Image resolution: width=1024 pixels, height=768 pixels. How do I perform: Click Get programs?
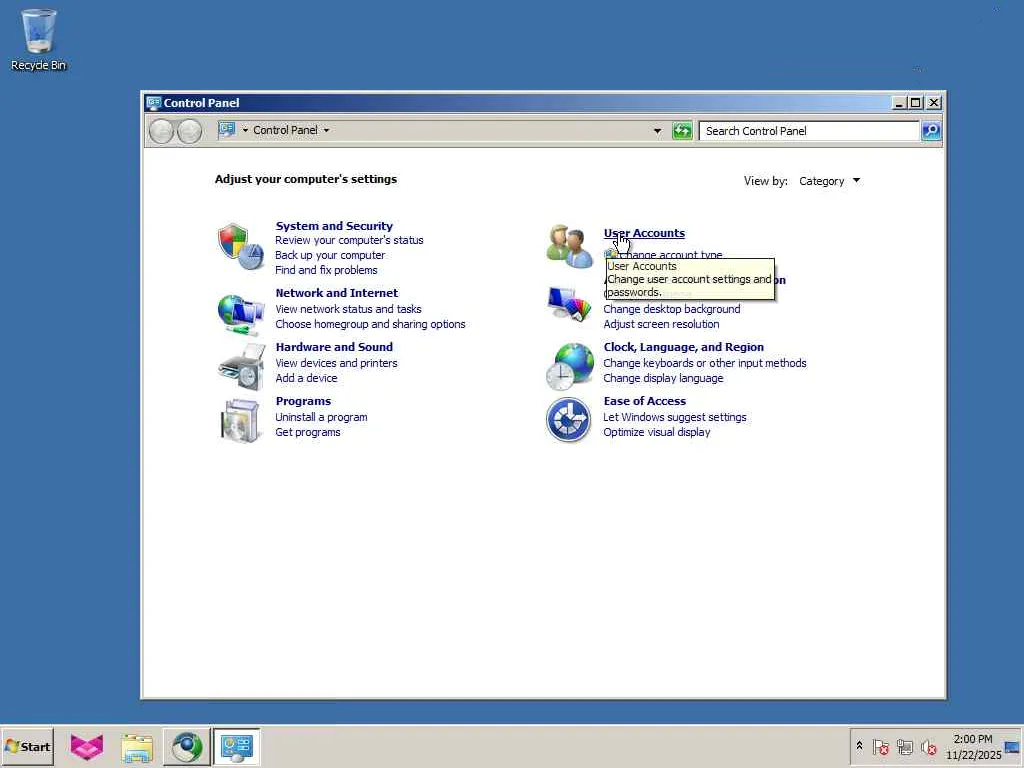coord(308,432)
